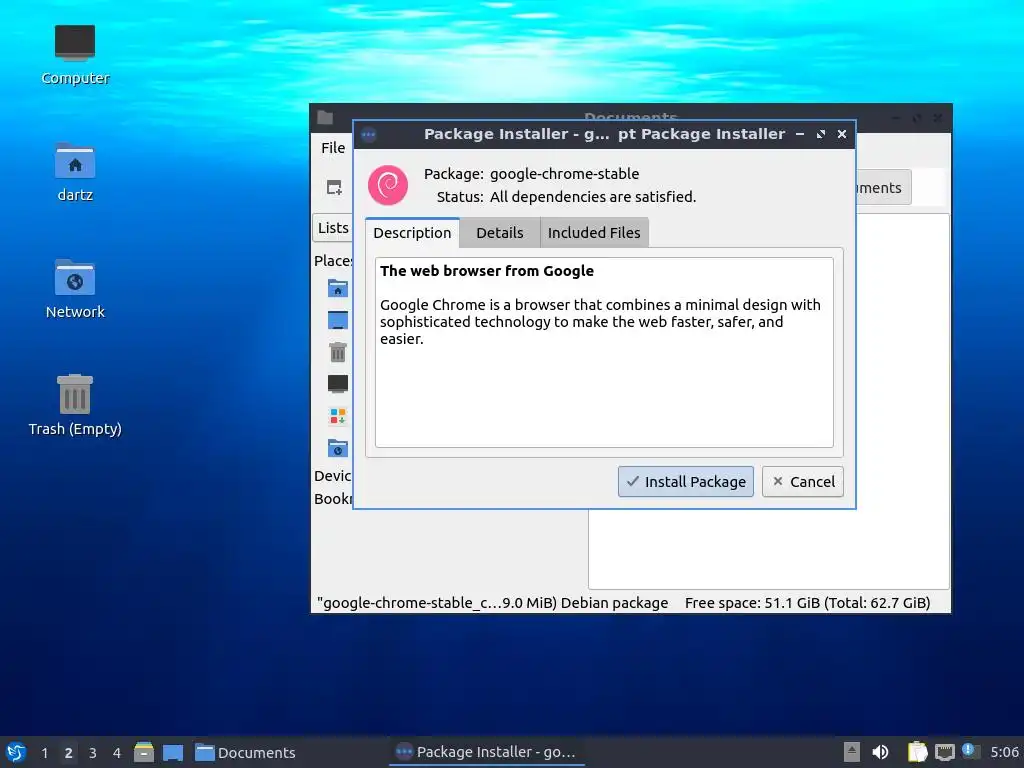Click the Bookmarks header in sidebar
This screenshot has height=768, width=1024.
pos(332,498)
